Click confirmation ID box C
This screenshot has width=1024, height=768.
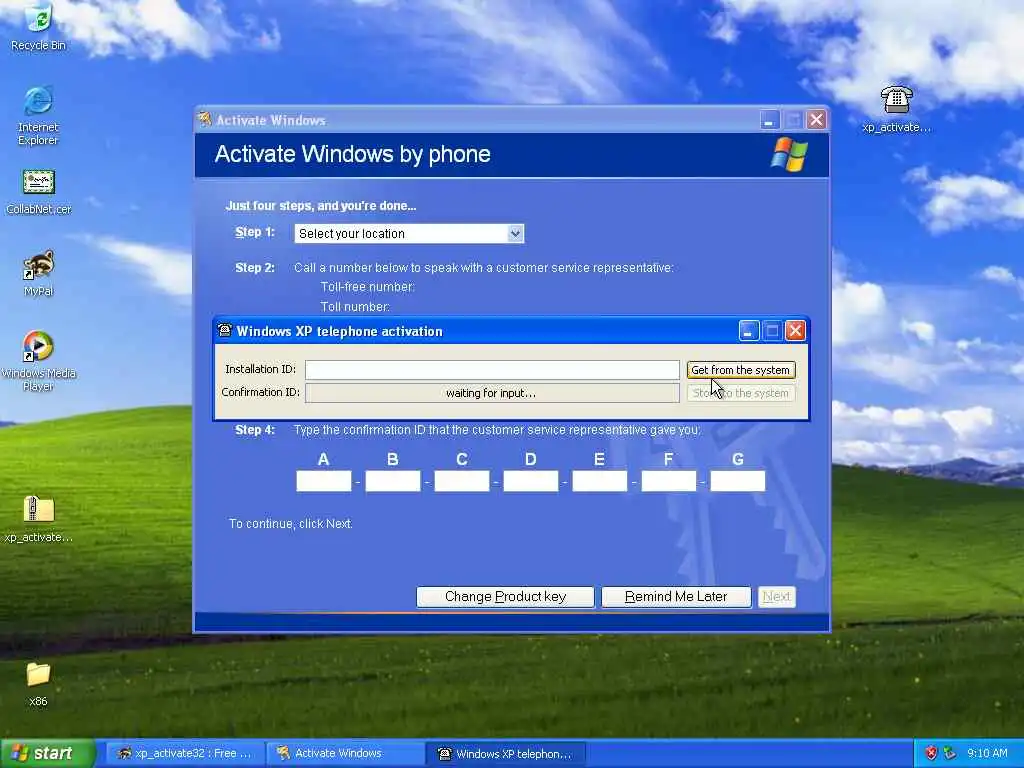click(x=462, y=481)
